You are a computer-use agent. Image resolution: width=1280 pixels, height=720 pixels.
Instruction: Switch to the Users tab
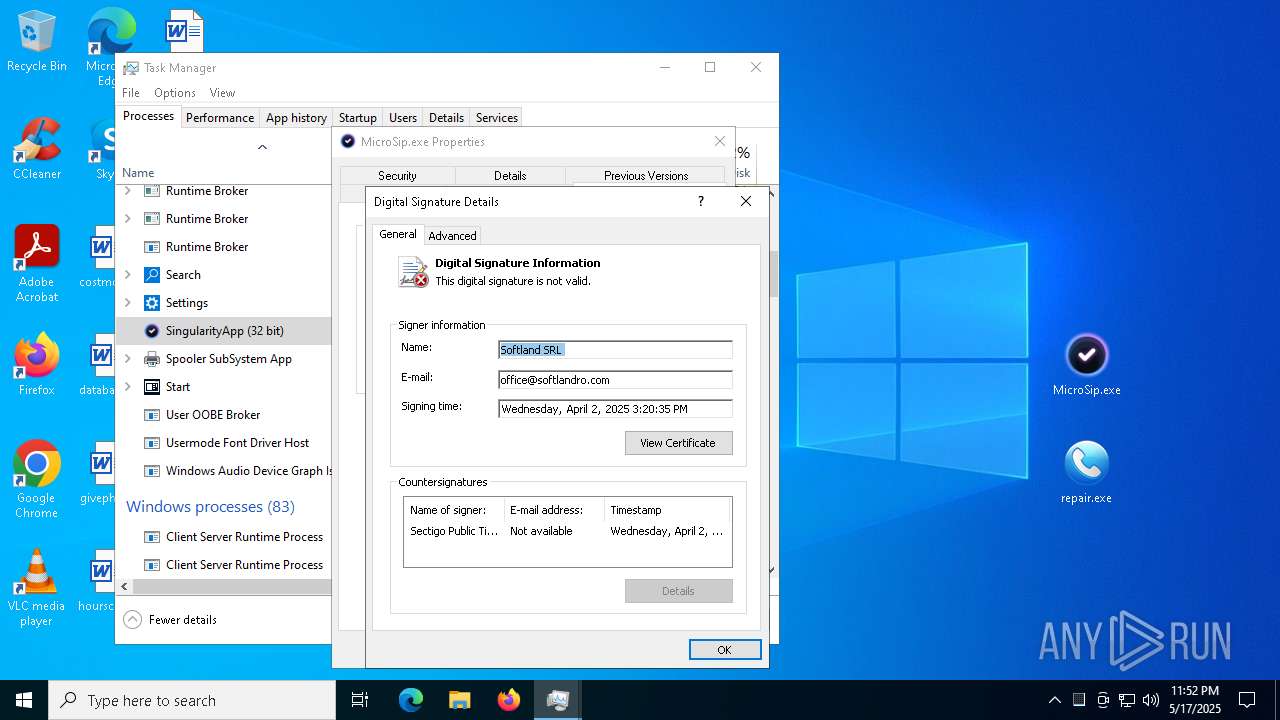tap(403, 117)
